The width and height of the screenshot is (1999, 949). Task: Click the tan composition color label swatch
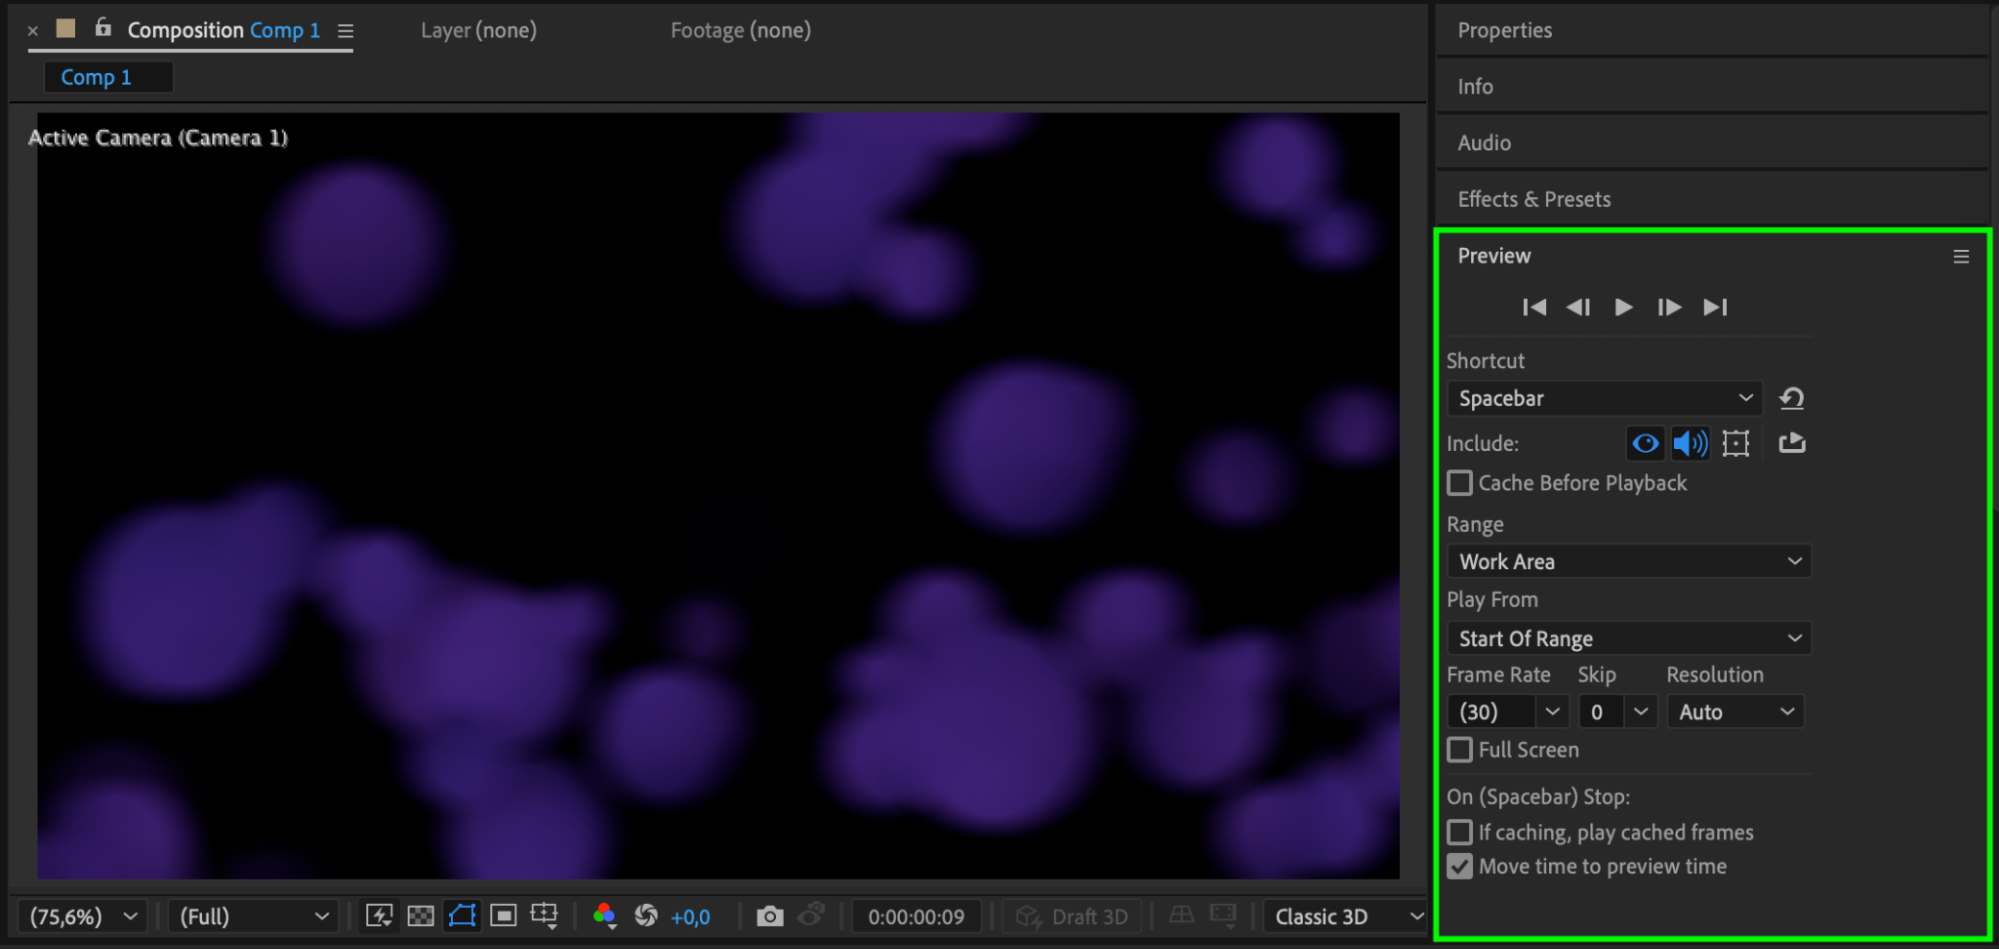(x=66, y=29)
